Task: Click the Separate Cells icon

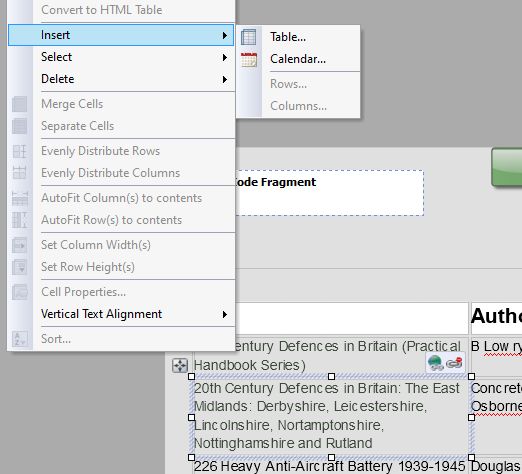Action: point(20,126)
